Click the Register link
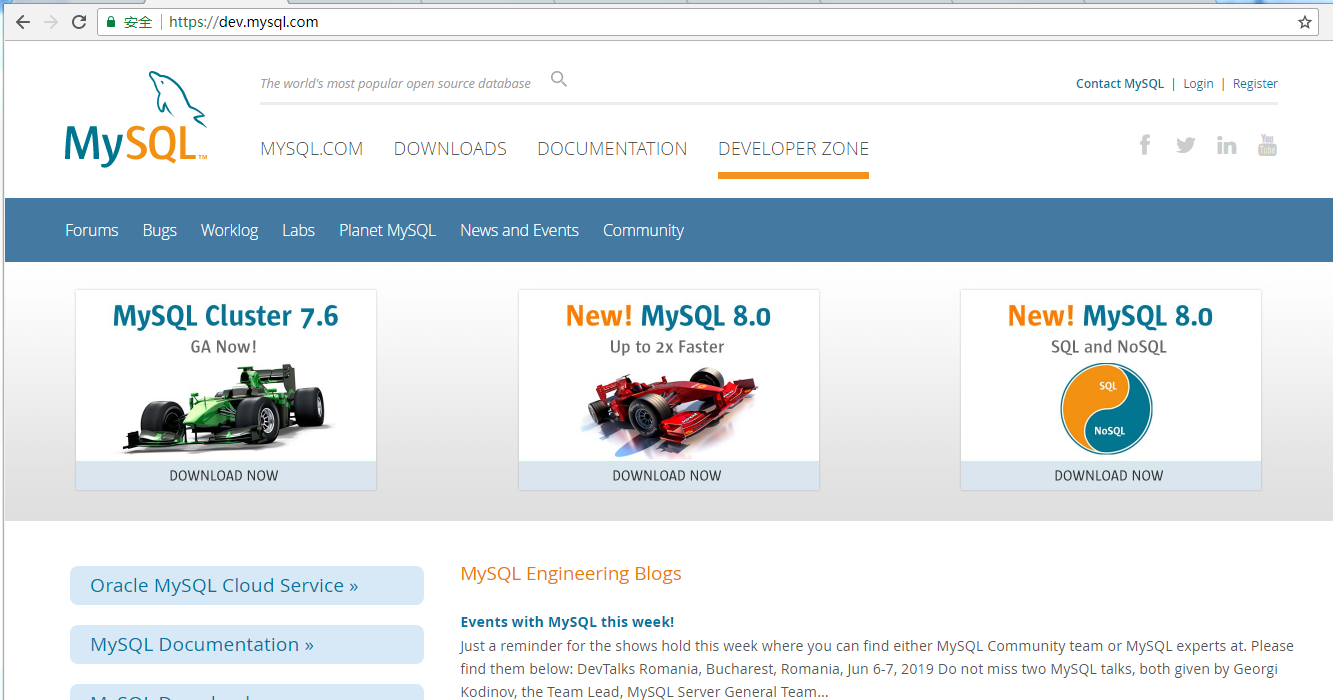This screenshot has height=700, width=1333. click(x=1255, y=84)
